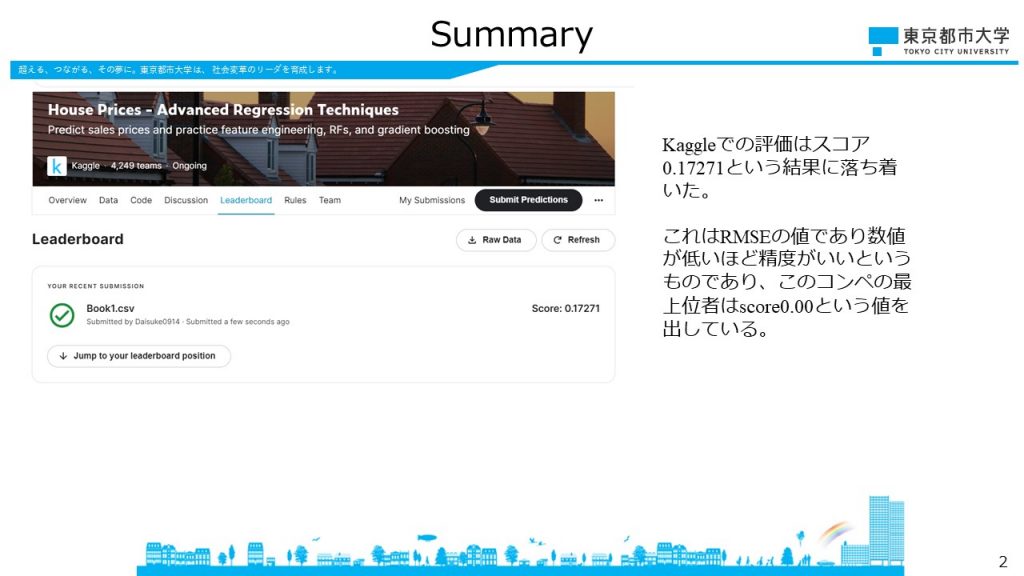Click YOUR RECENT SUBMISSION label
Viewport: 1024px width, 576px height.
click(x=96, y=286)
